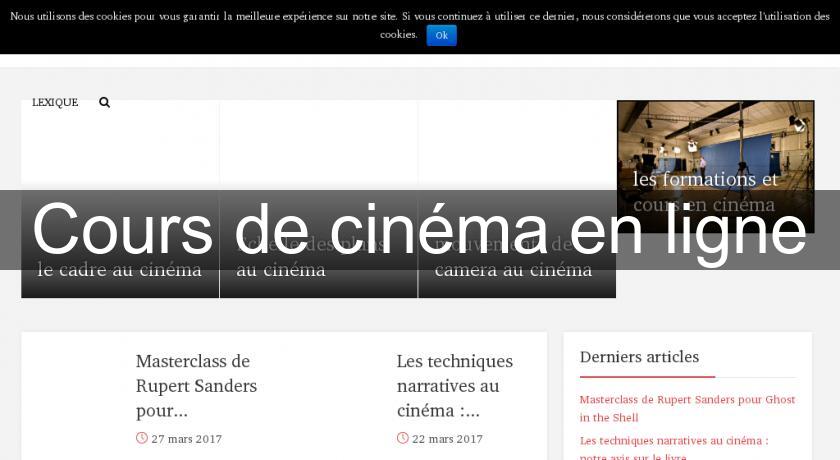The image size is (840, 460).
Task: Open sidebar link 'Les techniques narratives au cinéma'
Action: [674, 440]
